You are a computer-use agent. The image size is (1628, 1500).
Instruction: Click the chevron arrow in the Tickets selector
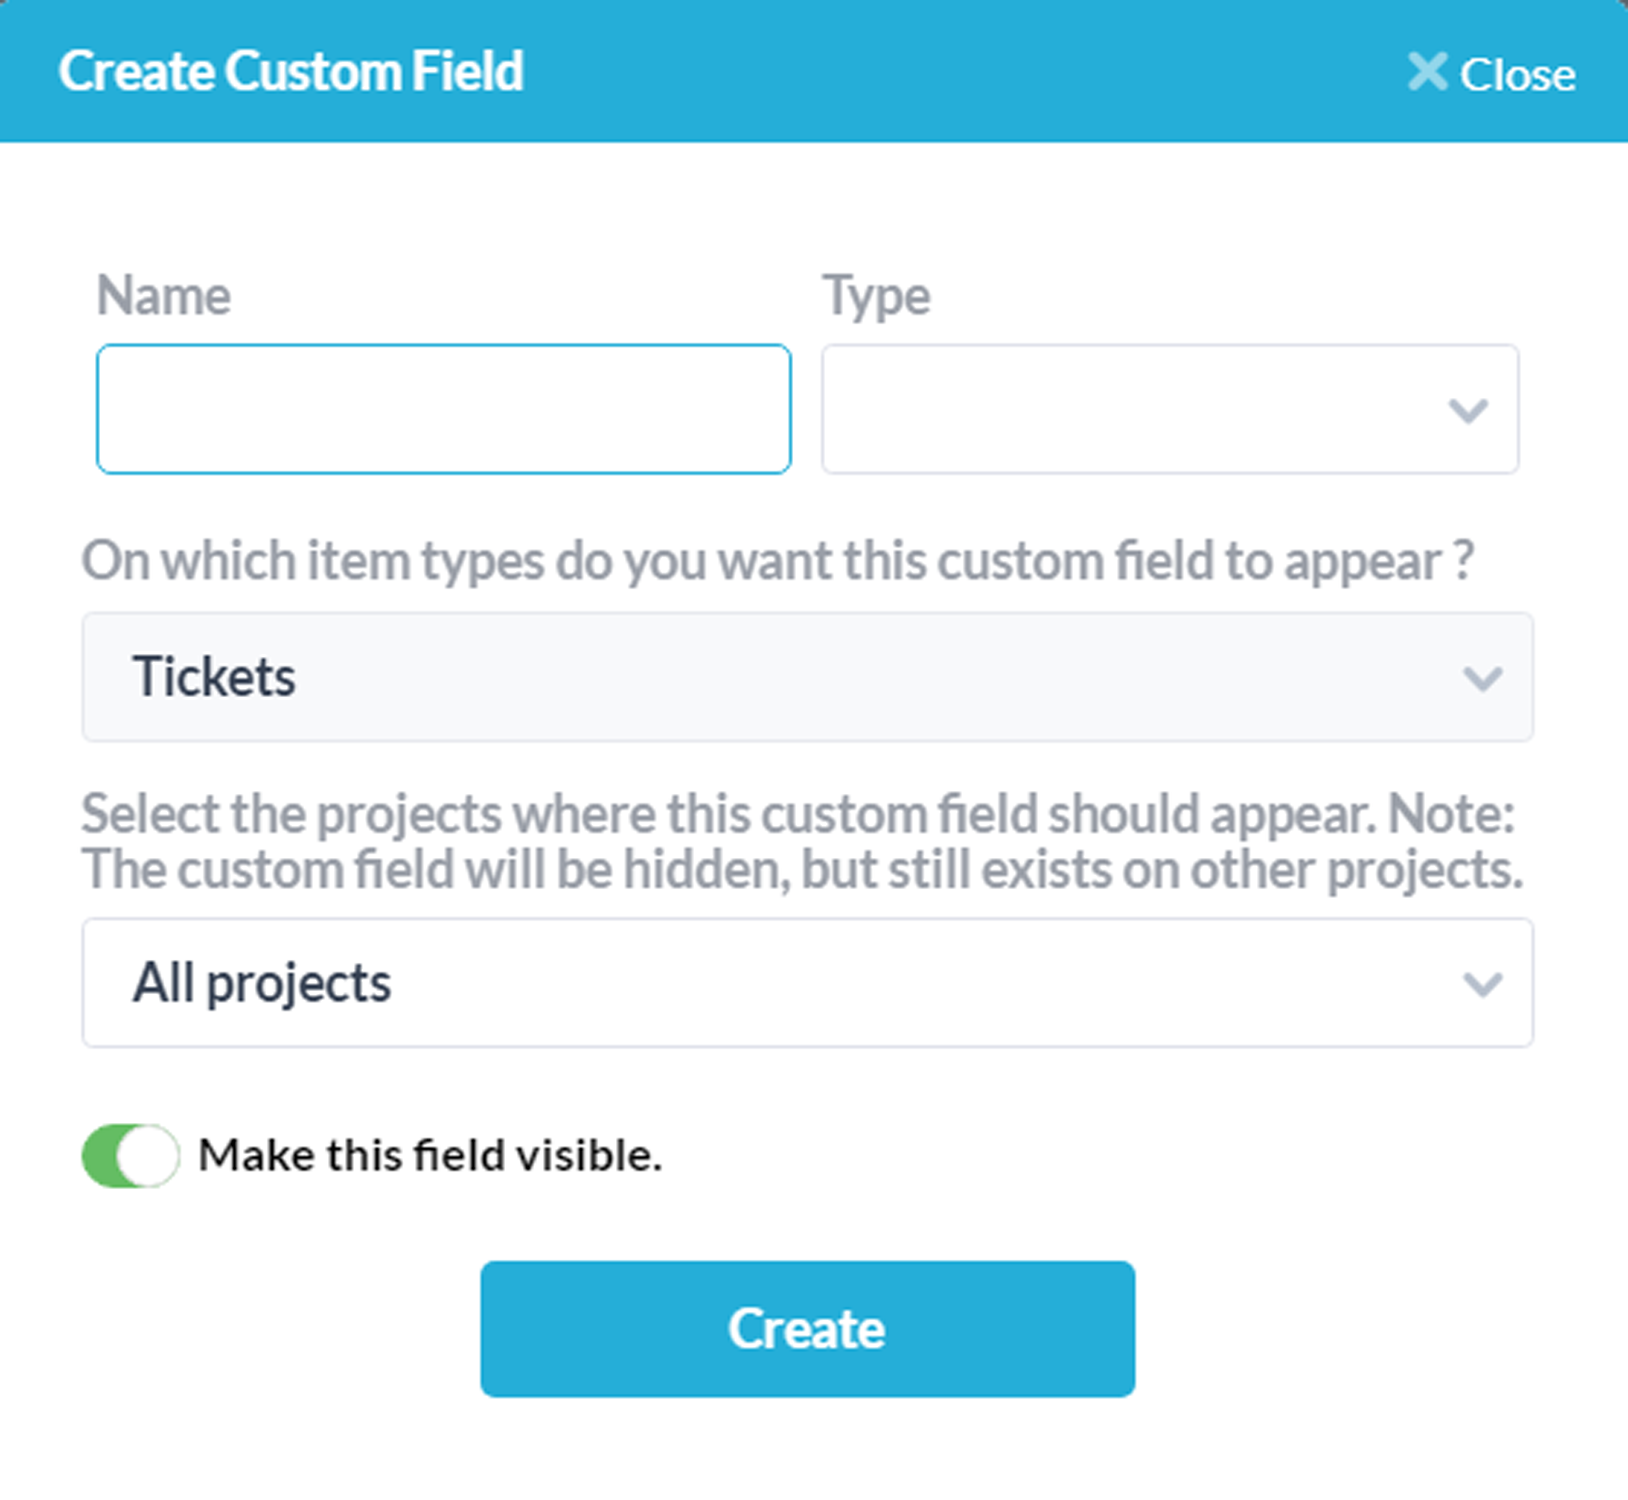click(x=1481, y=679)
